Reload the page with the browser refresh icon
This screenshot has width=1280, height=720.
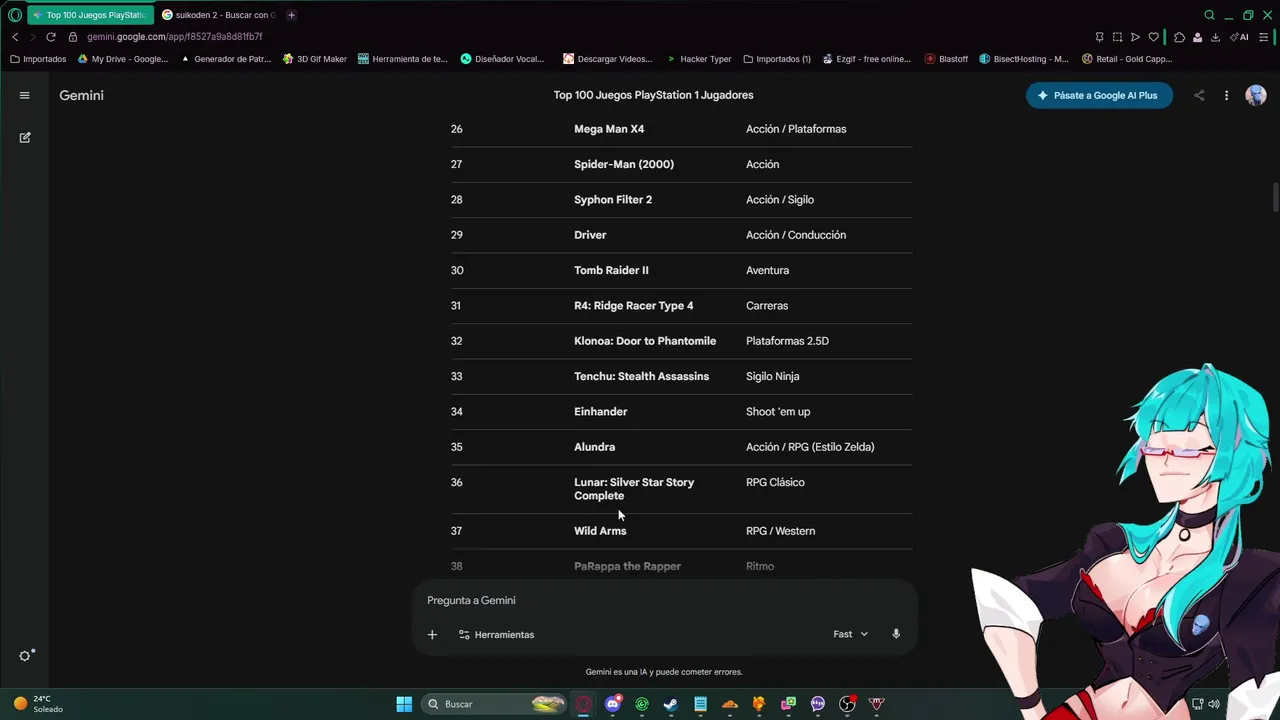pos(51,37)
